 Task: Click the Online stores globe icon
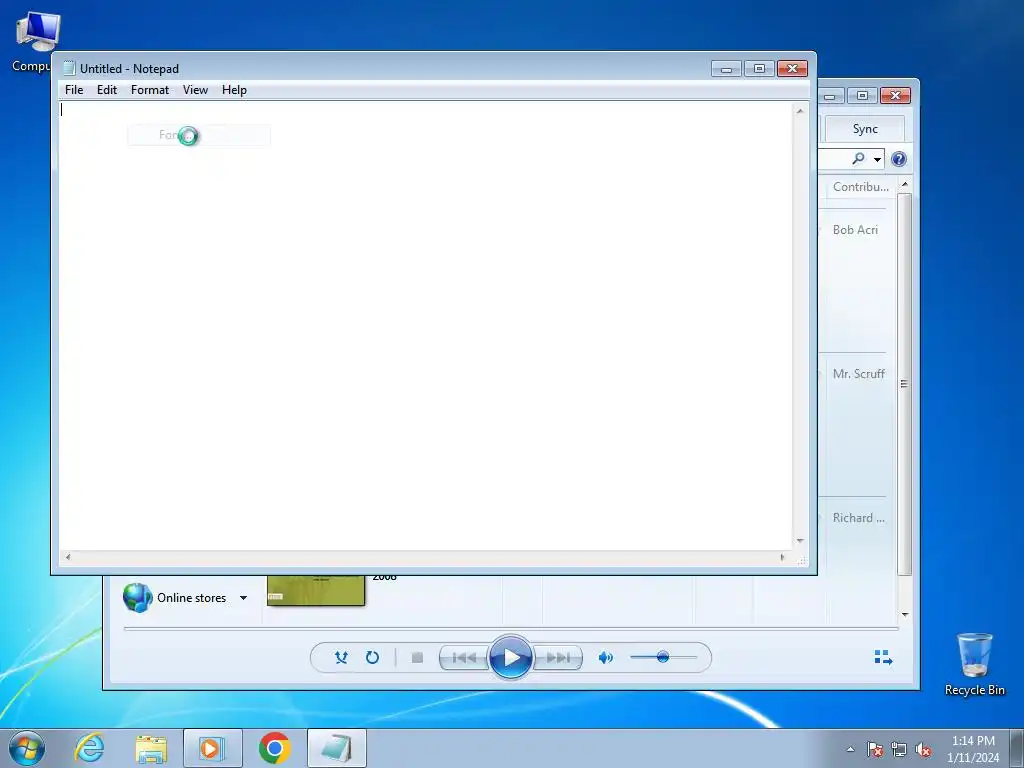[x=138, y=597]
